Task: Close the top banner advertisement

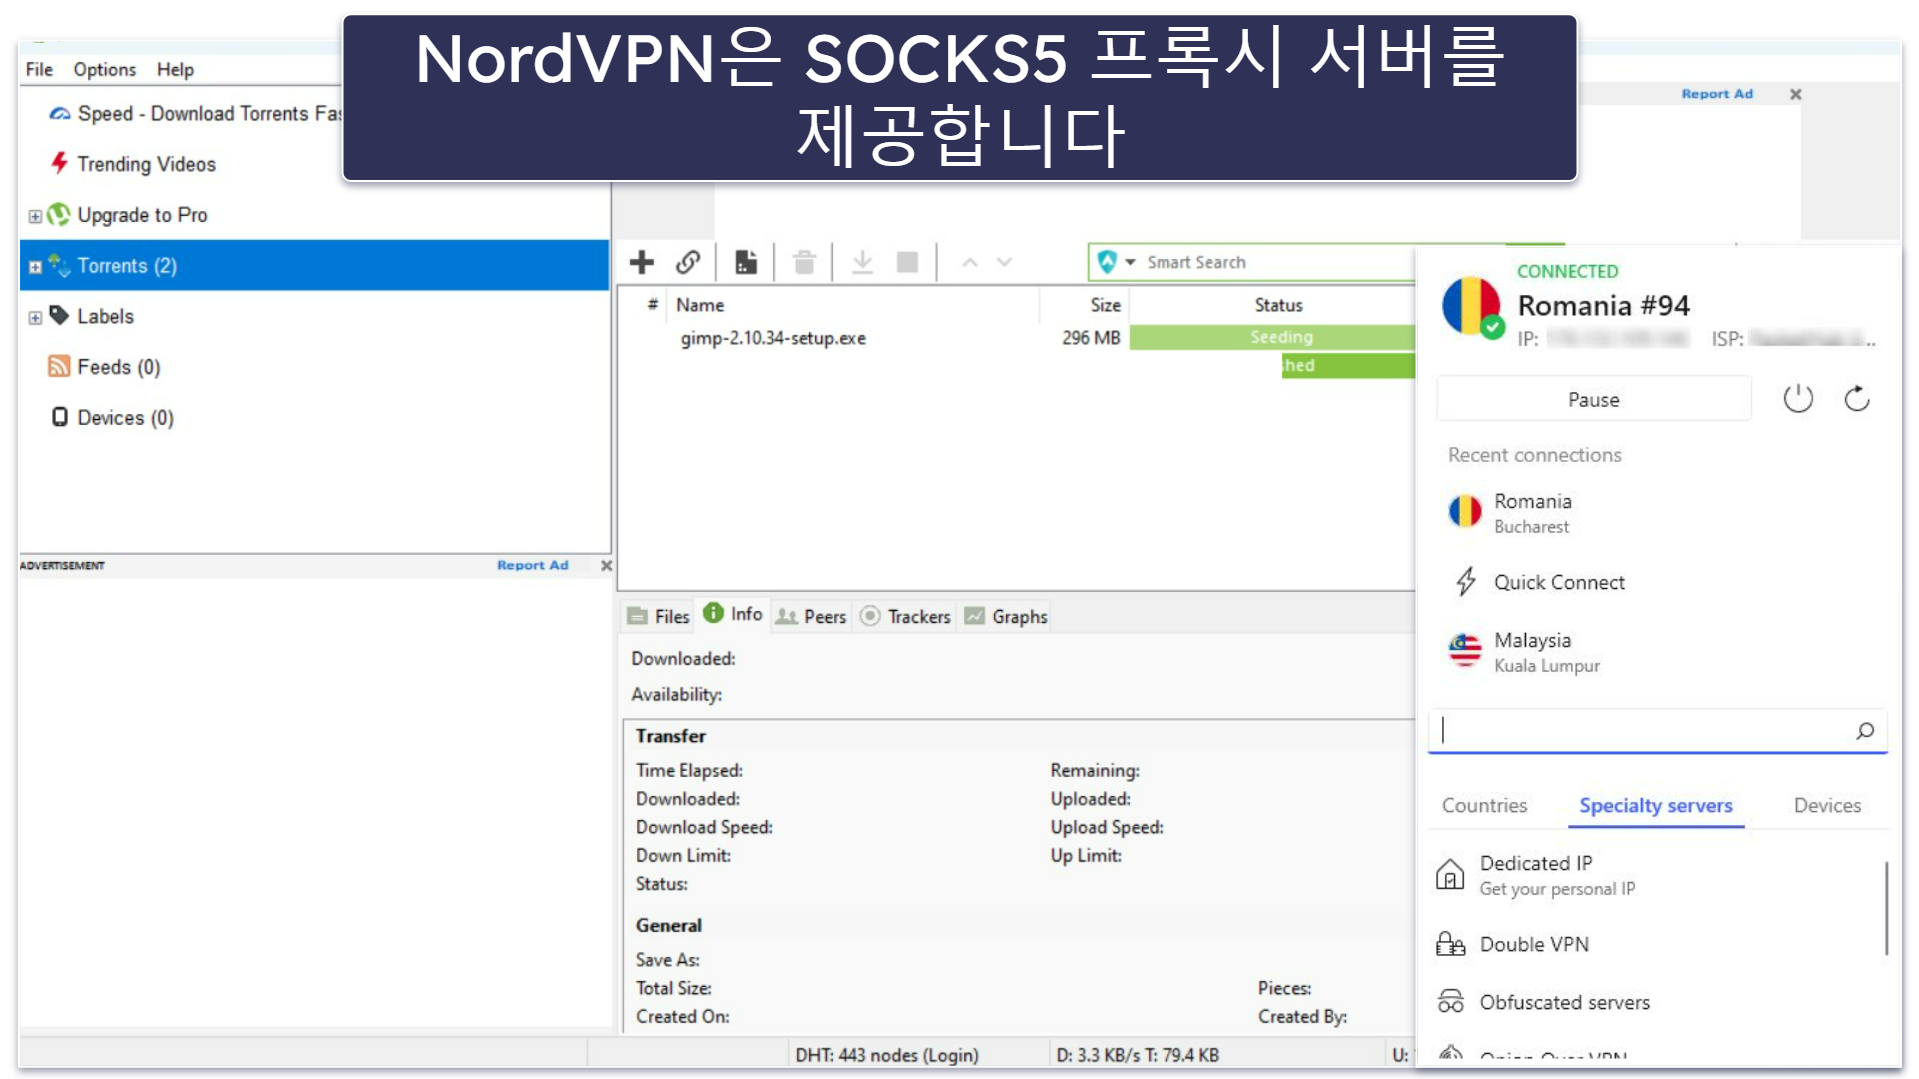Action: click(1795, 94)
